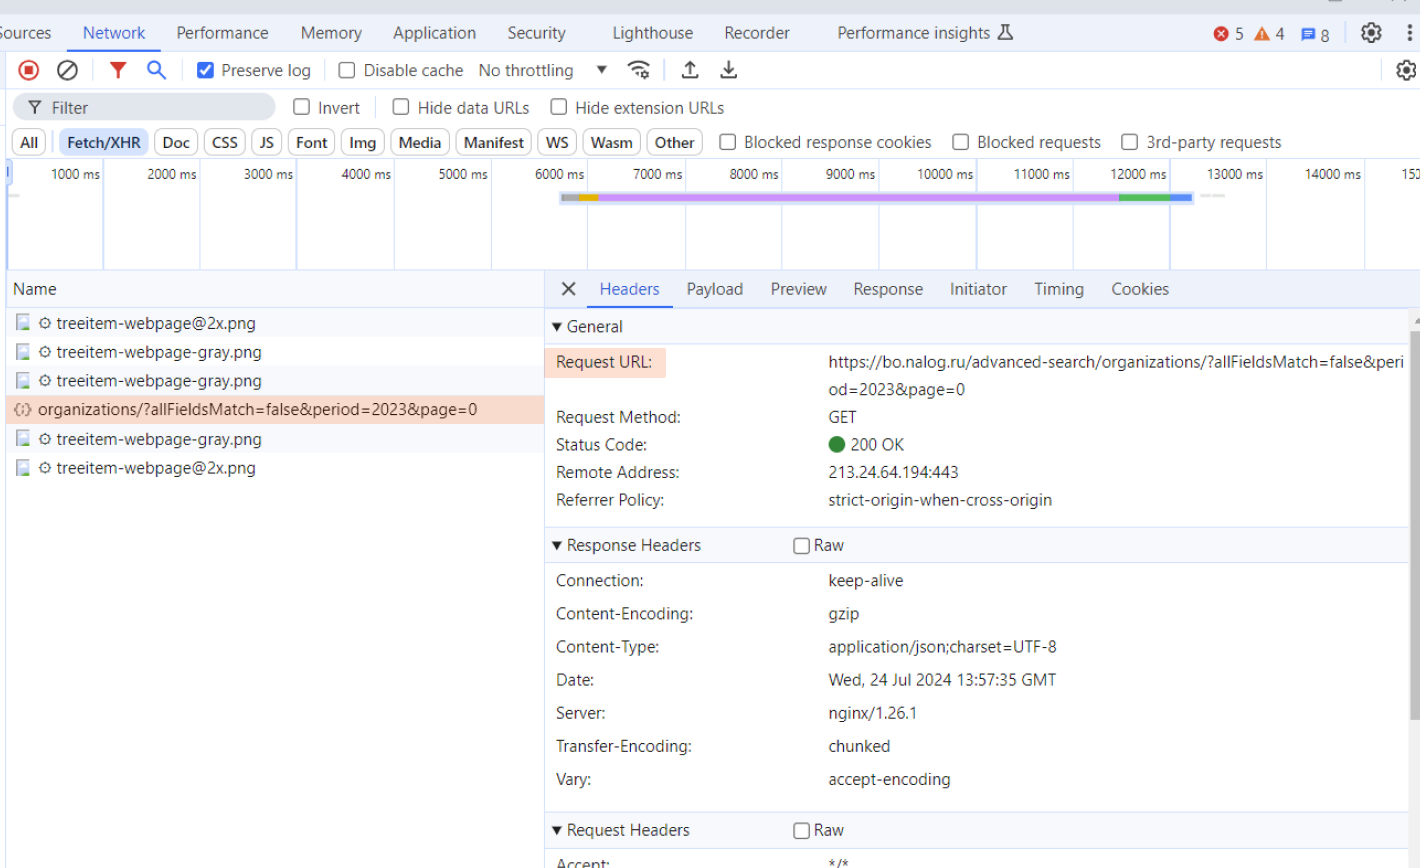The height and width of the screenshot is (868, 1420).
Task: Enable Hide extension URLs
Action: tap(559, 107)
